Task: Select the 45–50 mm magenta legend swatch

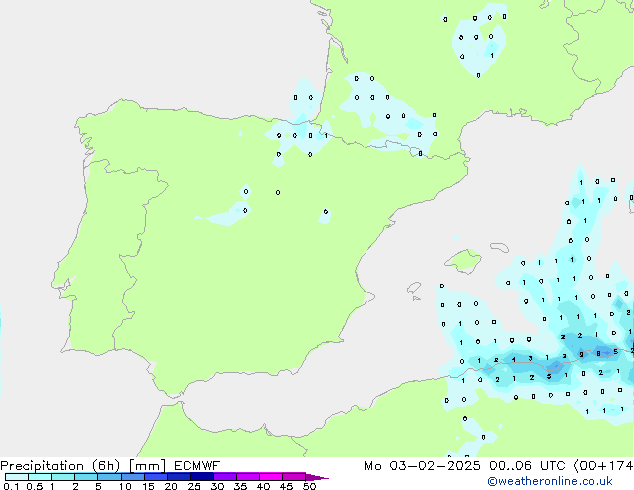Action: [x=294, y=477]
